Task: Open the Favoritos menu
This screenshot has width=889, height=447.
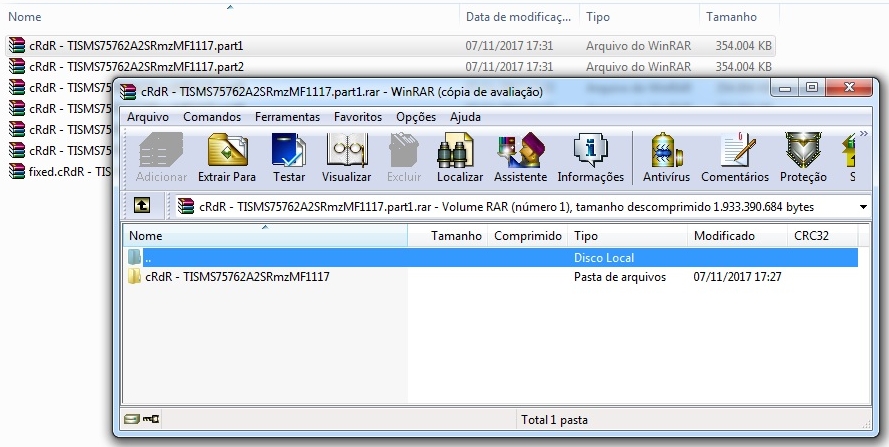Action: [x=358, y=117]
